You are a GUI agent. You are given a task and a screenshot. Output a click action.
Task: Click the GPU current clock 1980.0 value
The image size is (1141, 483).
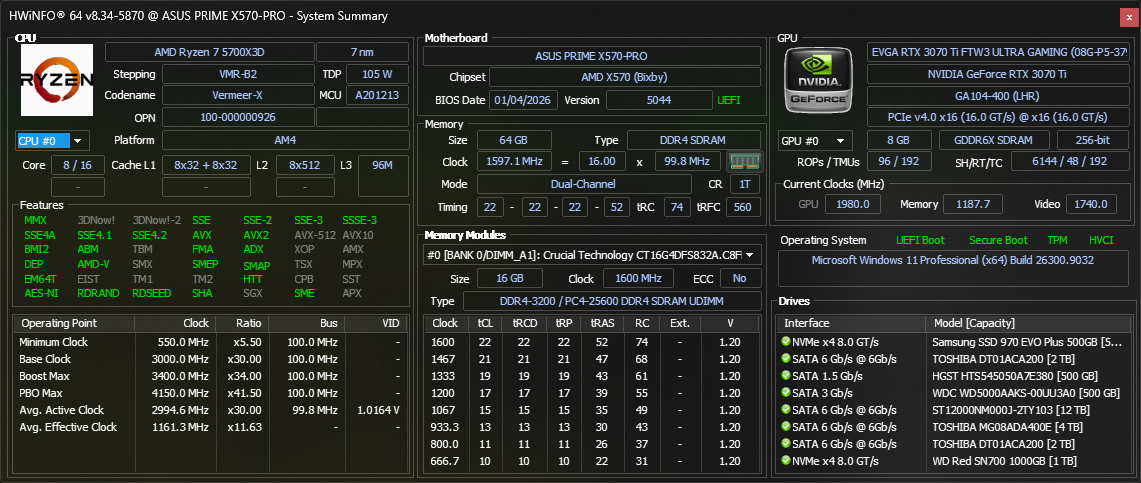tap(852, 204)
